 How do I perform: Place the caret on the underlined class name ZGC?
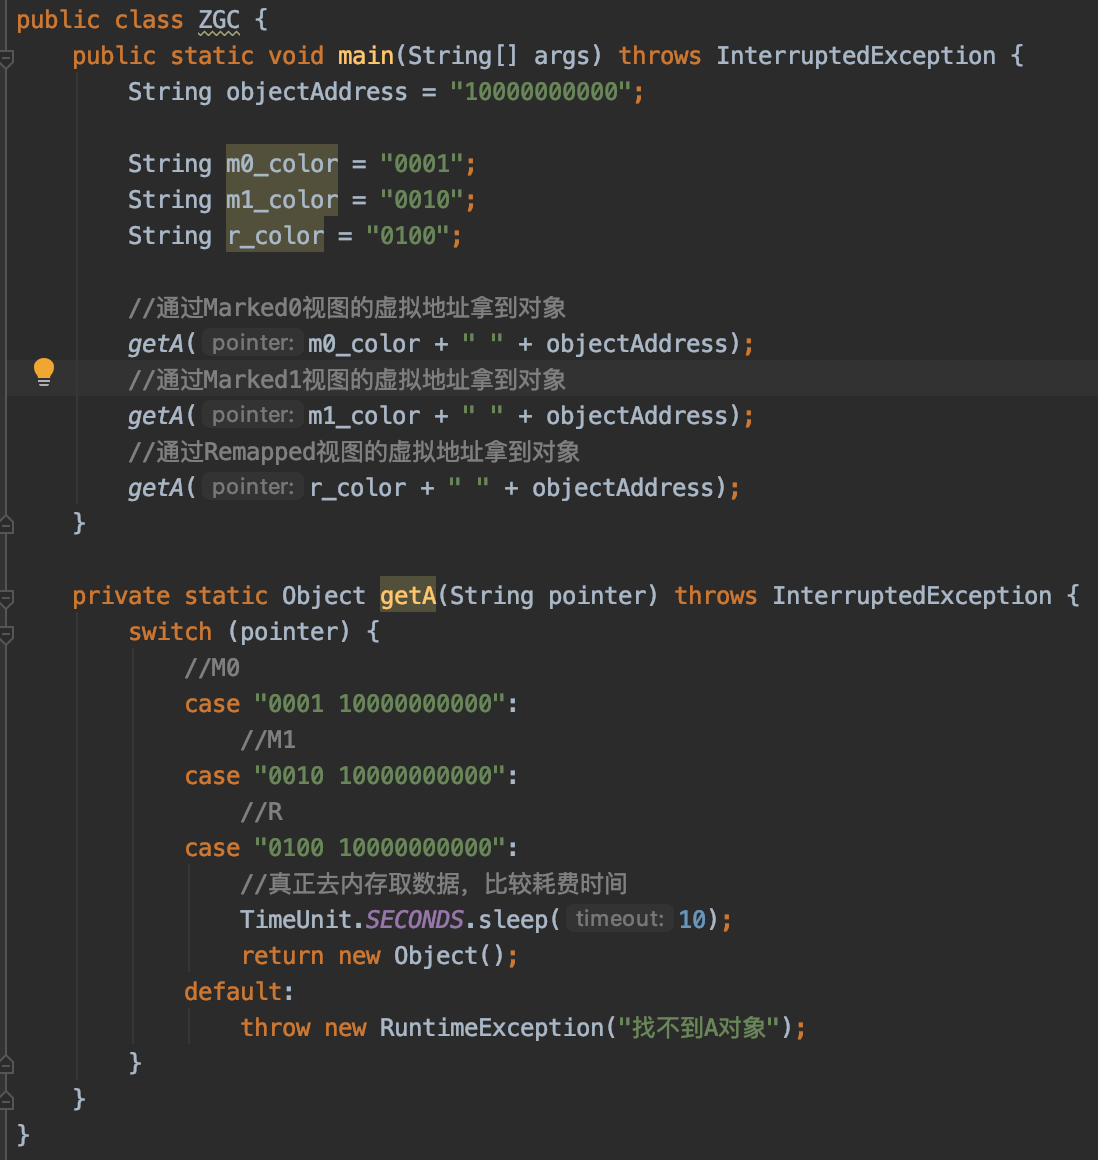click(218, 19)
